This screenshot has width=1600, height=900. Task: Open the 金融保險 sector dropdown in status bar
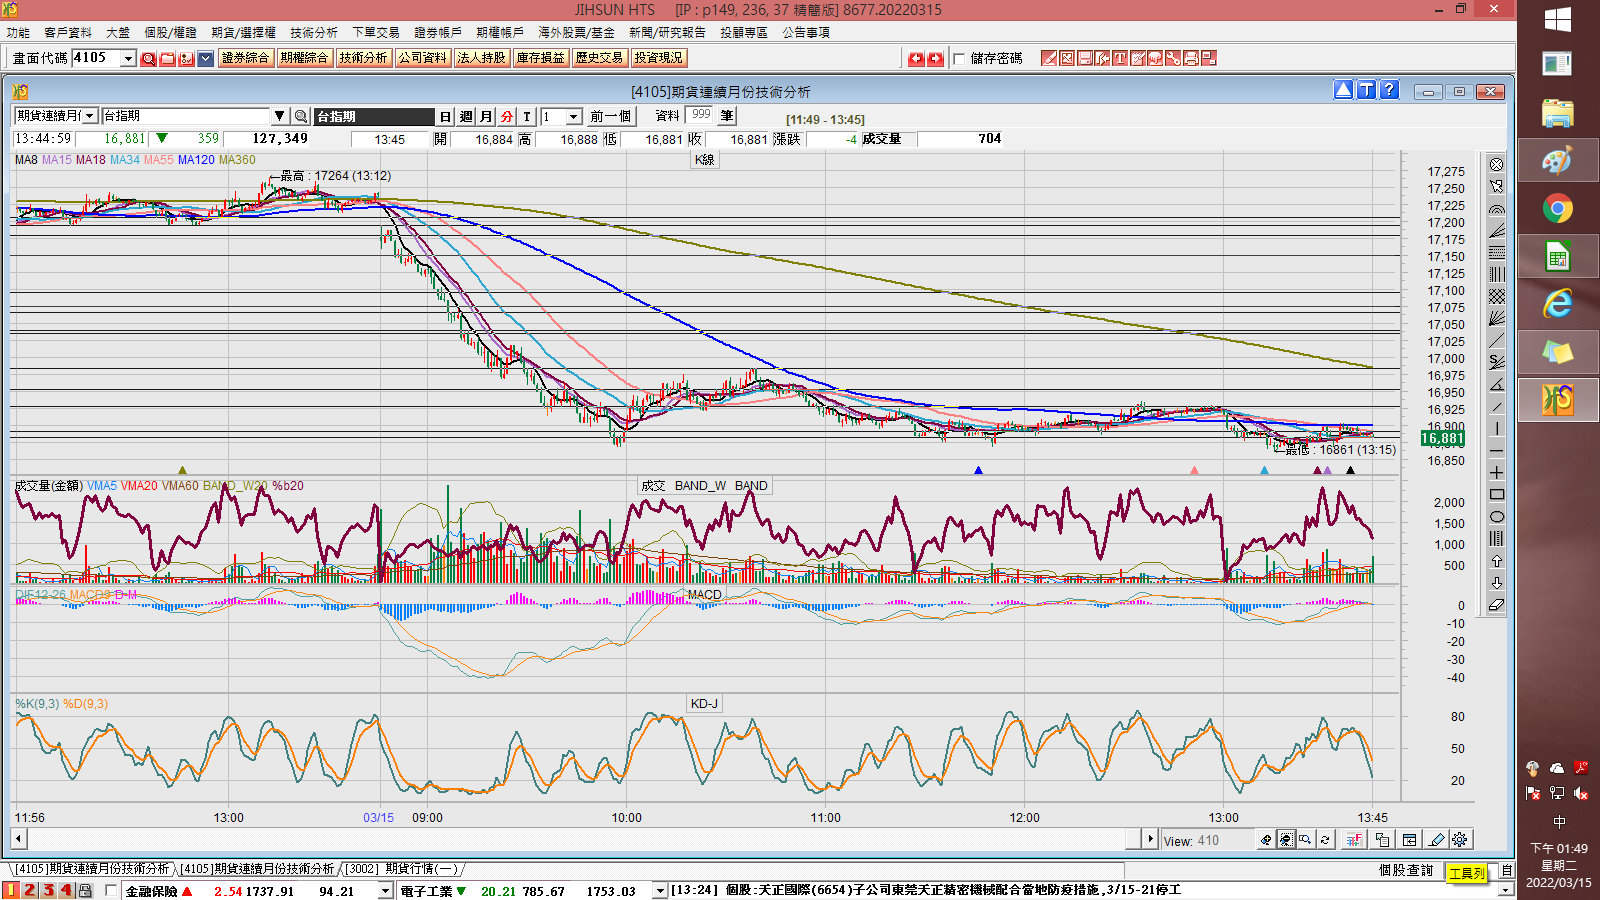click(385, 891)
